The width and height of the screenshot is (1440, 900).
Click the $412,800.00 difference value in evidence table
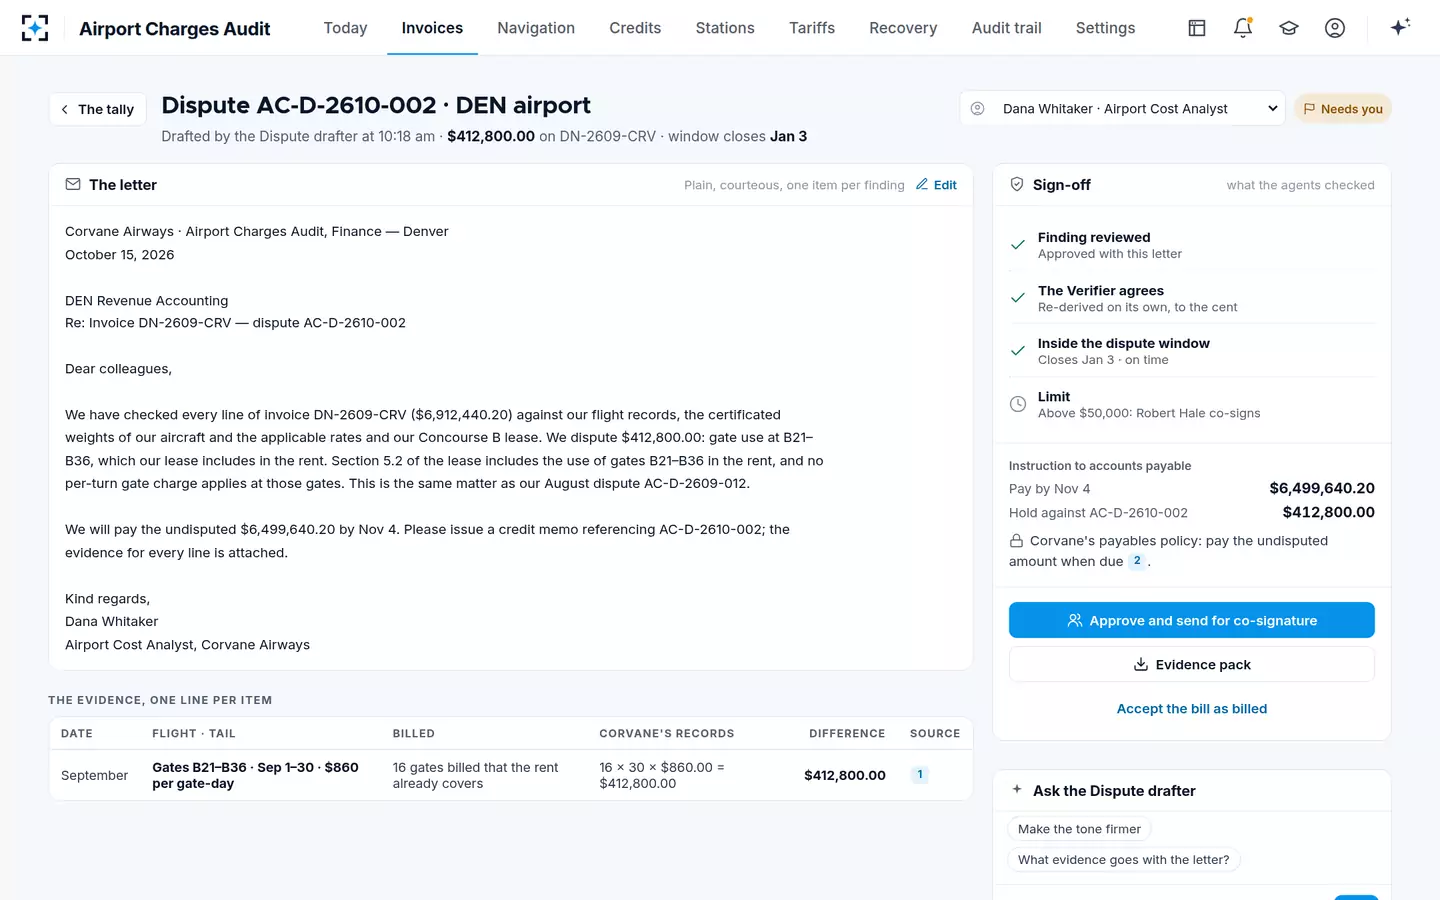tap(845, 775)
